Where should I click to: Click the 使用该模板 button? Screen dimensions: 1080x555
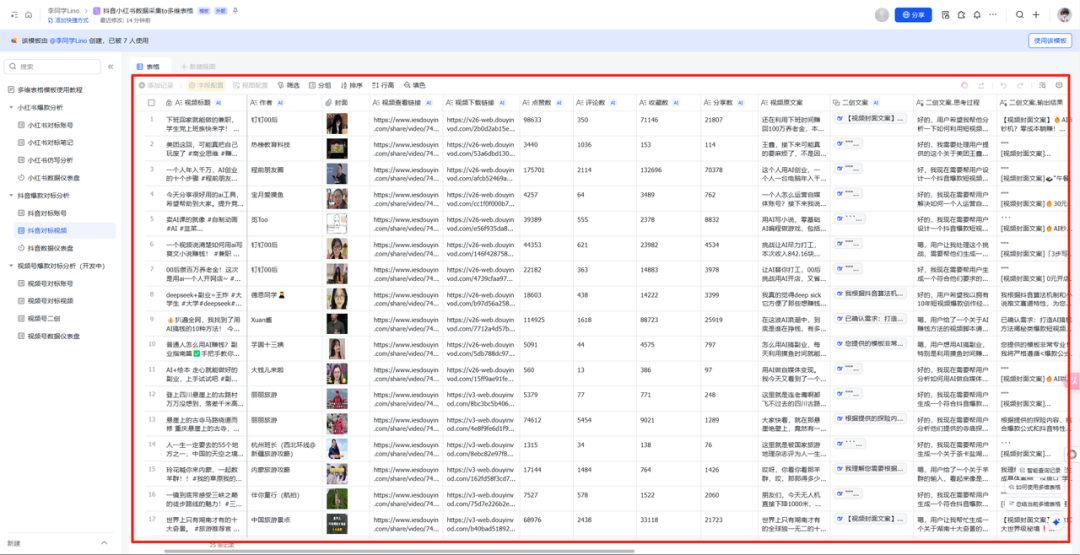point(1050,41)
